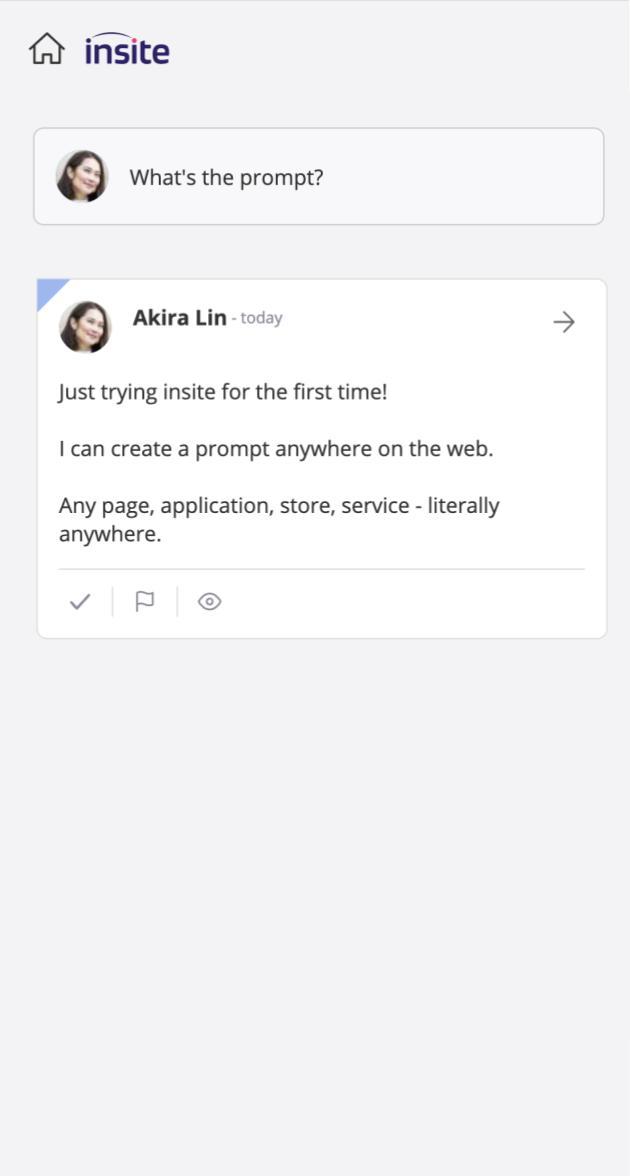The image size is (630, 1176).
Task: Select the checkmark icon on Akira's prompt
Action: pos(80,601)
